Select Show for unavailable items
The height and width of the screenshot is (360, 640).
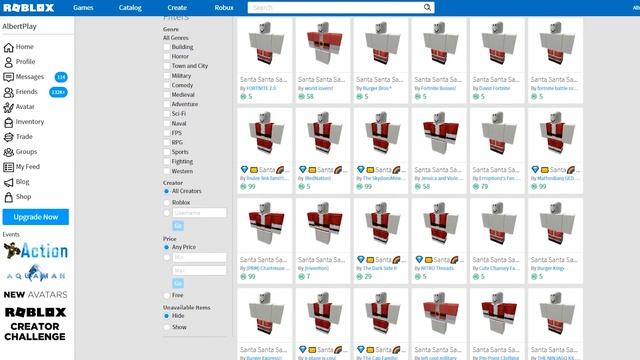(167, 327)
